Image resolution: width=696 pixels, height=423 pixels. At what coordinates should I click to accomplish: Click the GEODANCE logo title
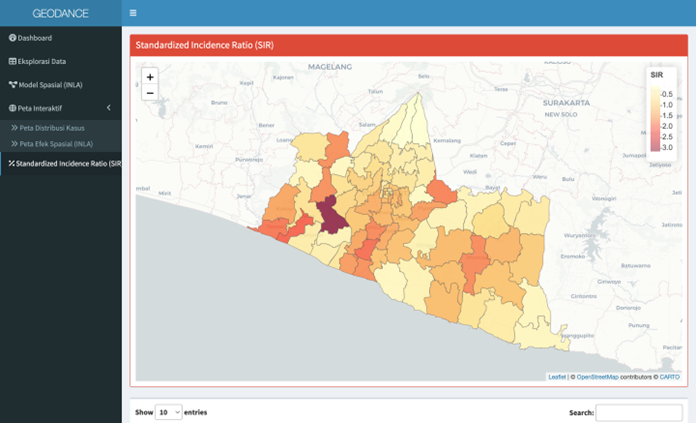click(x=60, y=13)
